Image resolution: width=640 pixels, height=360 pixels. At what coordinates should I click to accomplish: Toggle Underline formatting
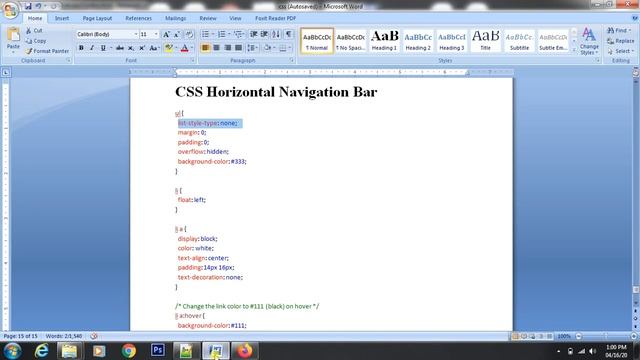point(103,48)
